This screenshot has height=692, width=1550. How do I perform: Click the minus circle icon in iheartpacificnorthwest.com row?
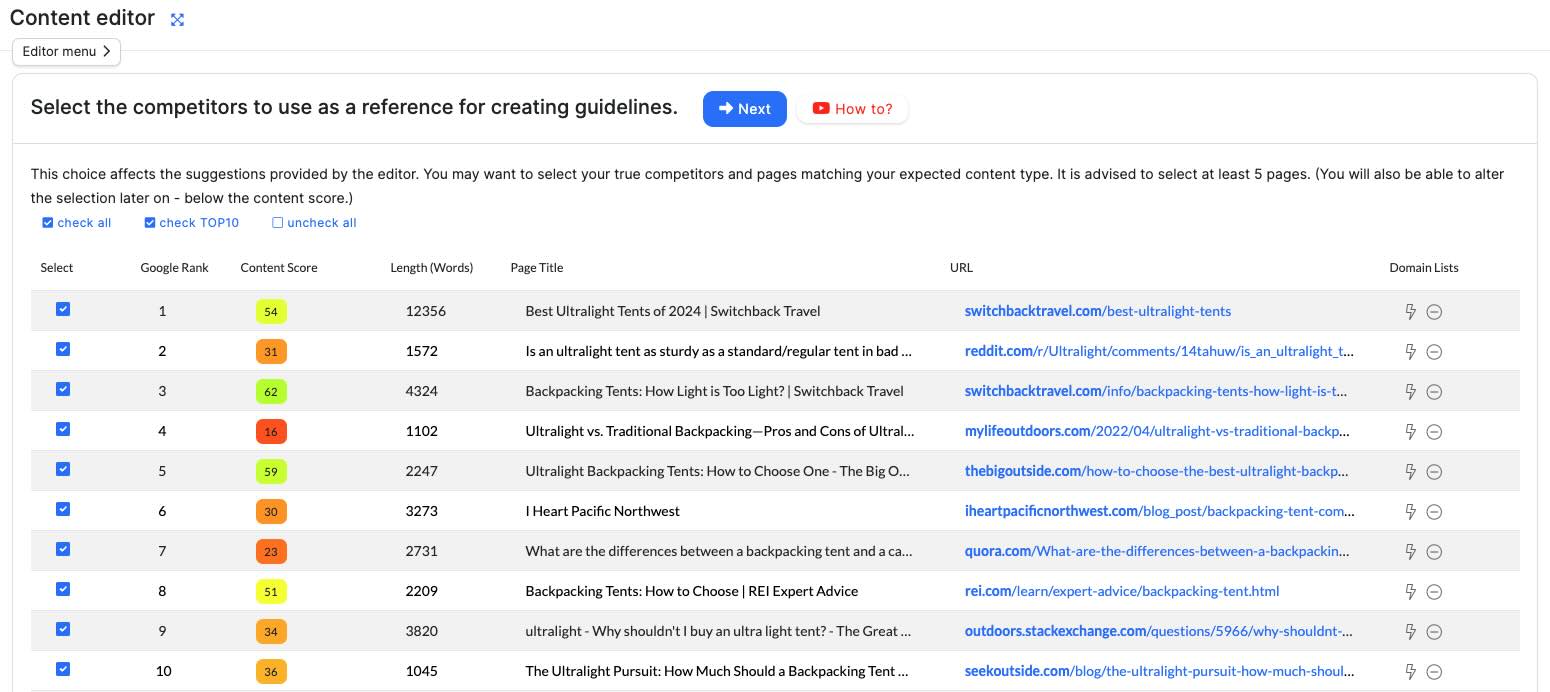(1434, 512)
